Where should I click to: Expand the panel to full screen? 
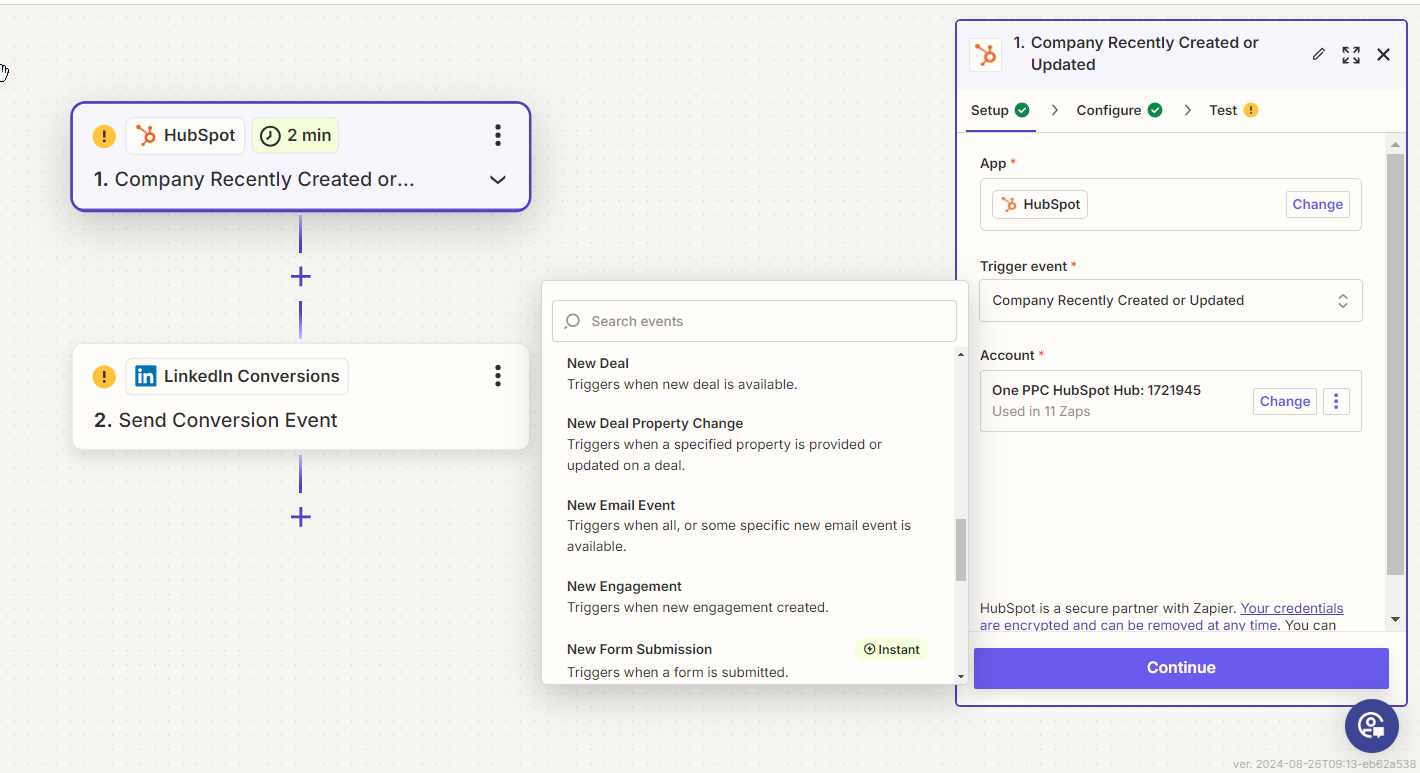coord(1351,55)
